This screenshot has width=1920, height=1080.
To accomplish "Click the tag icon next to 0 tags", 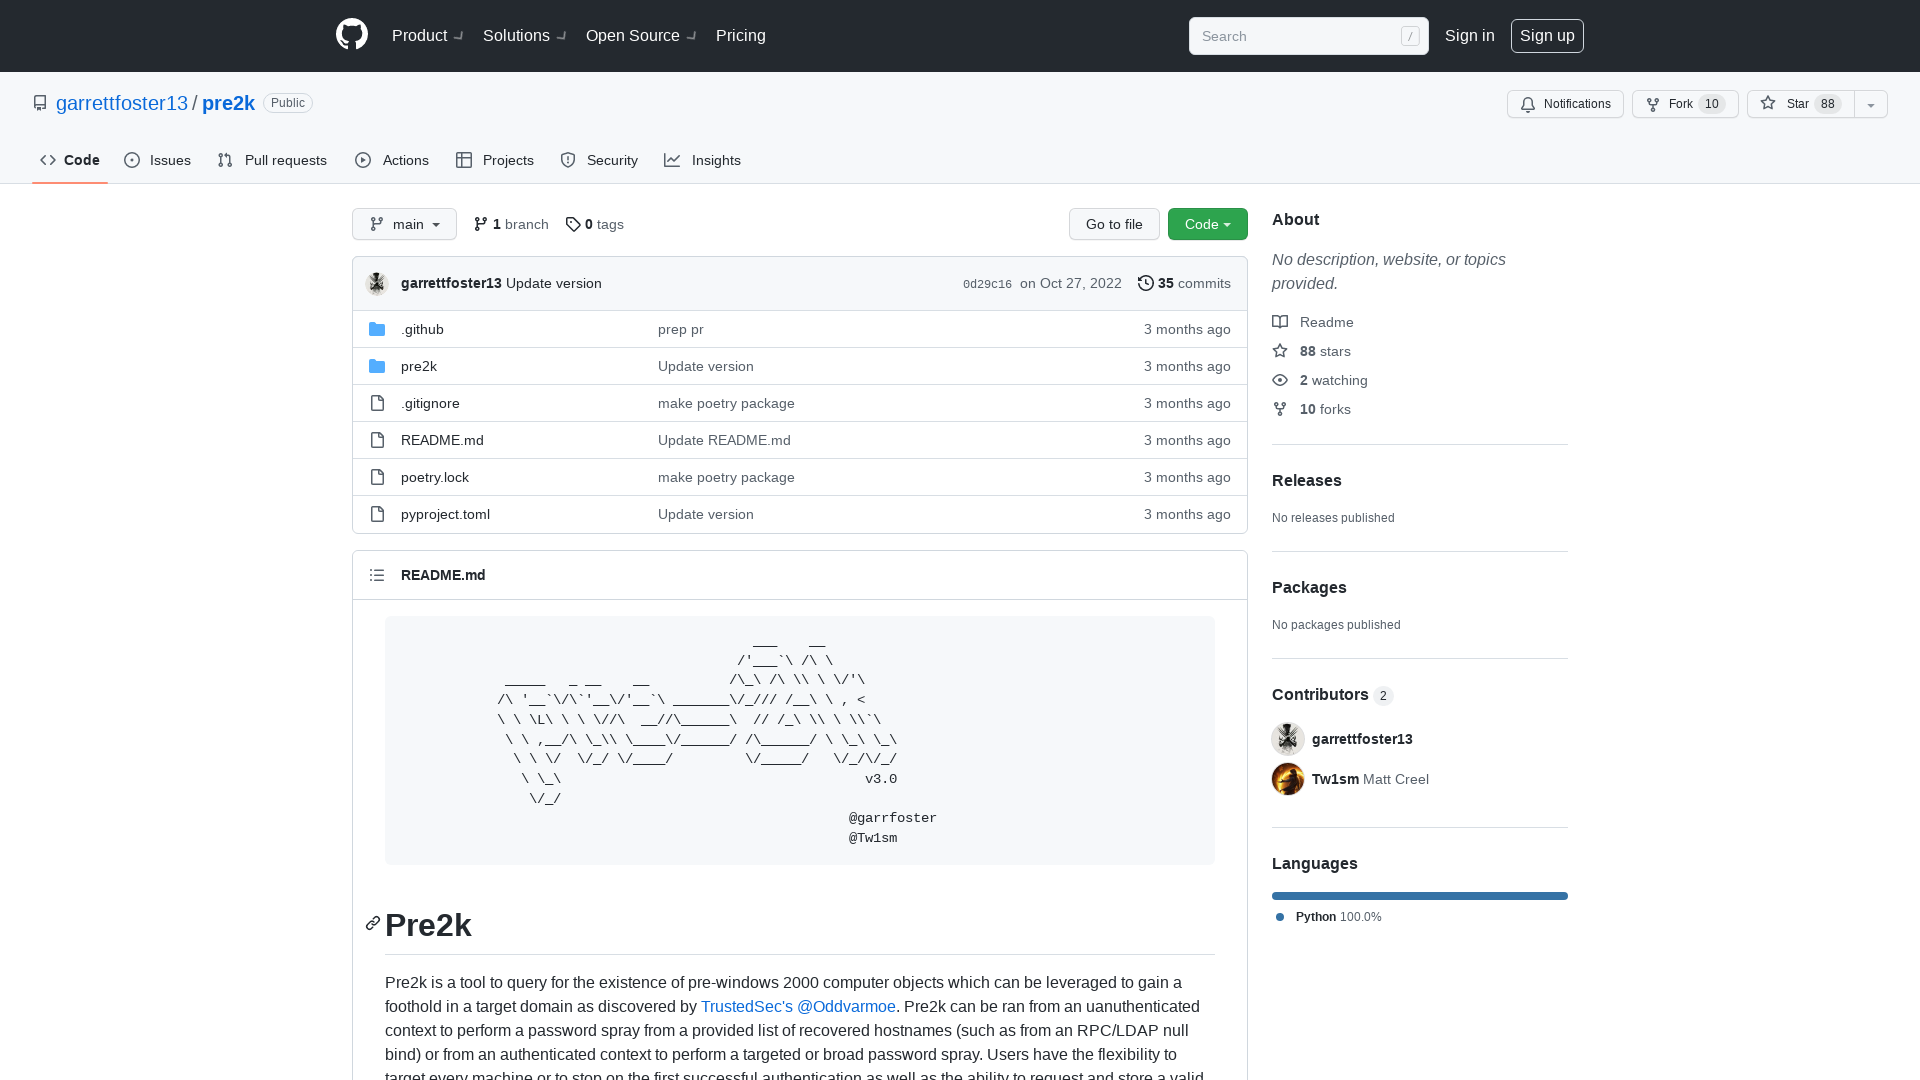I will click(573, 224).
